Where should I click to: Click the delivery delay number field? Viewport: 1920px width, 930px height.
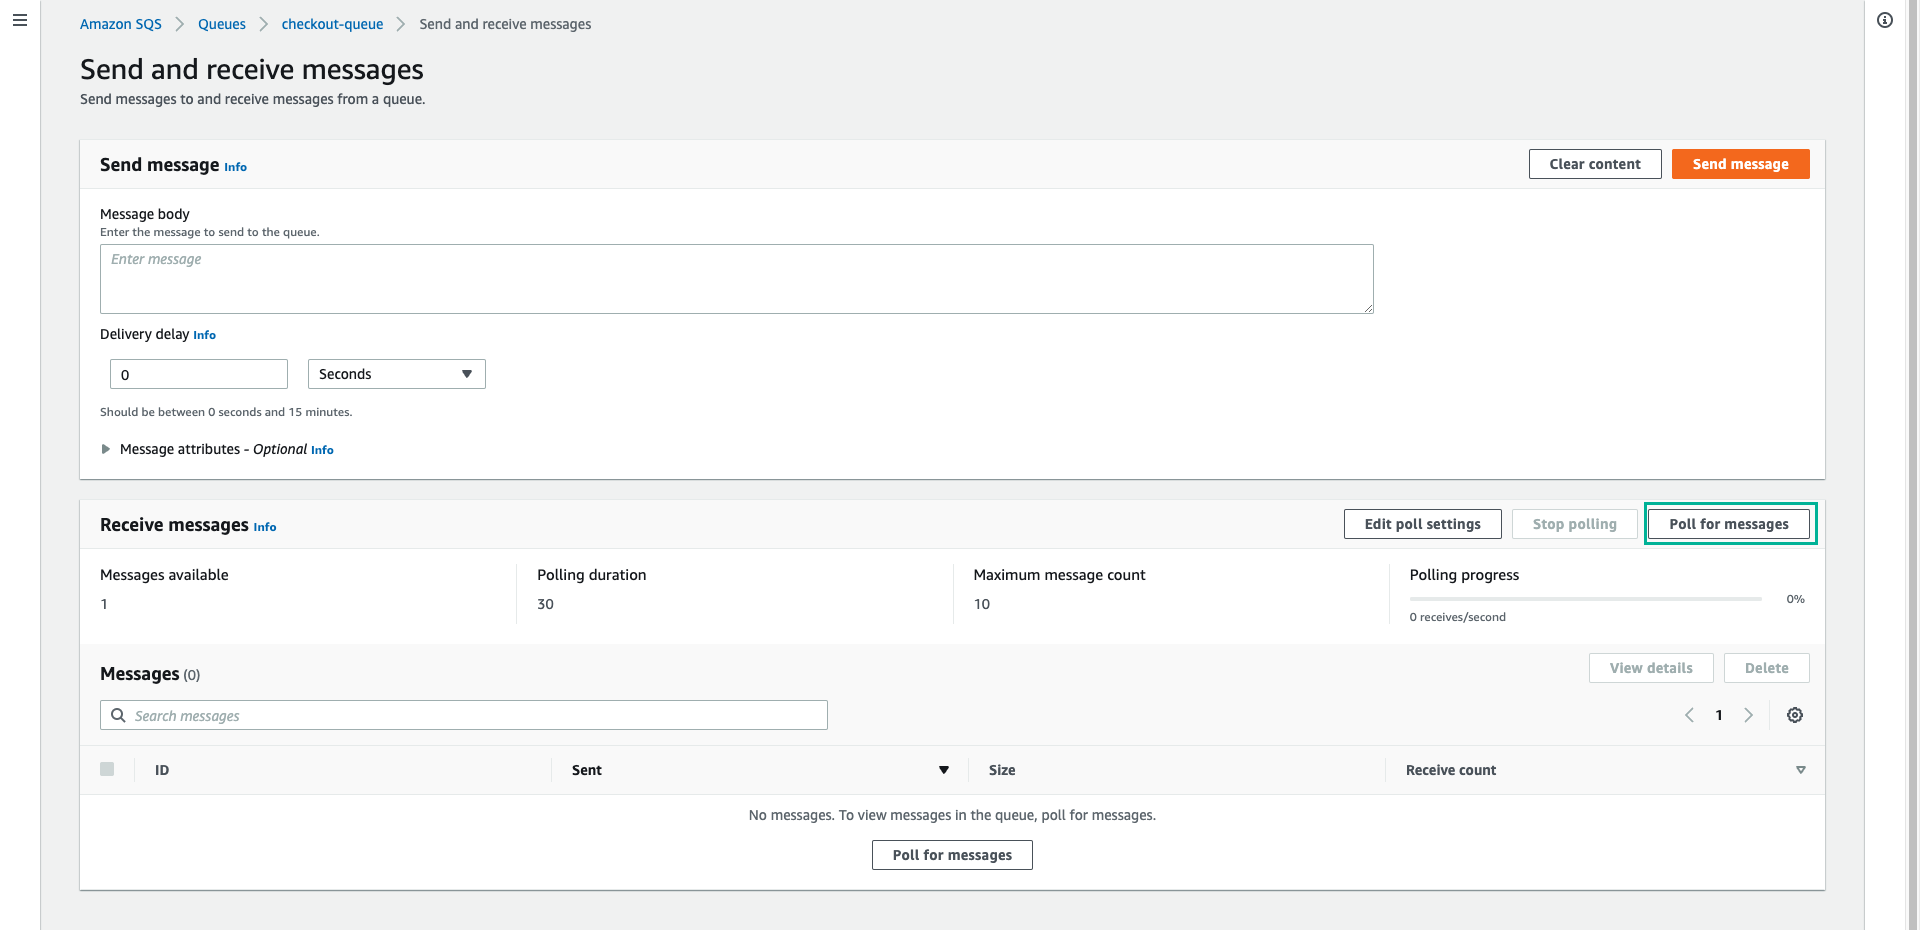coord(199,374)
